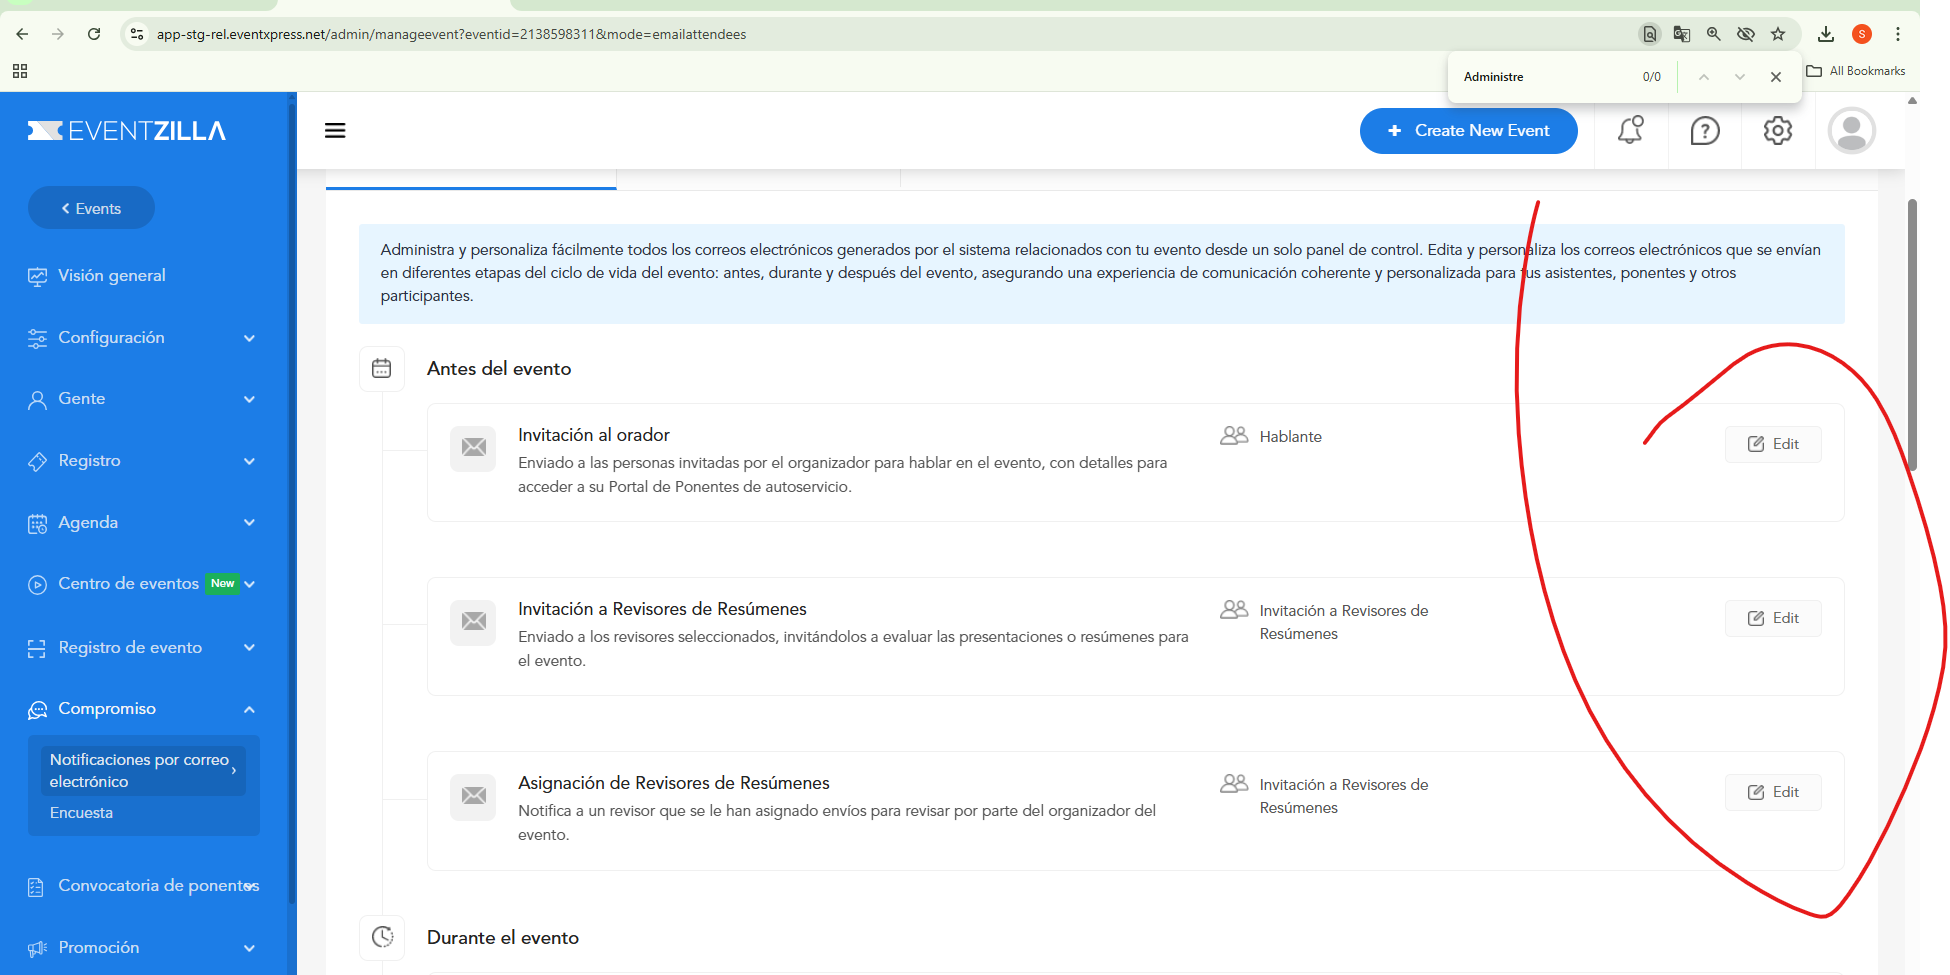1950x975 pixels.
Task: Select Encuesta under Compromiso
Action: pyautogui.click(x=81, y=813)
